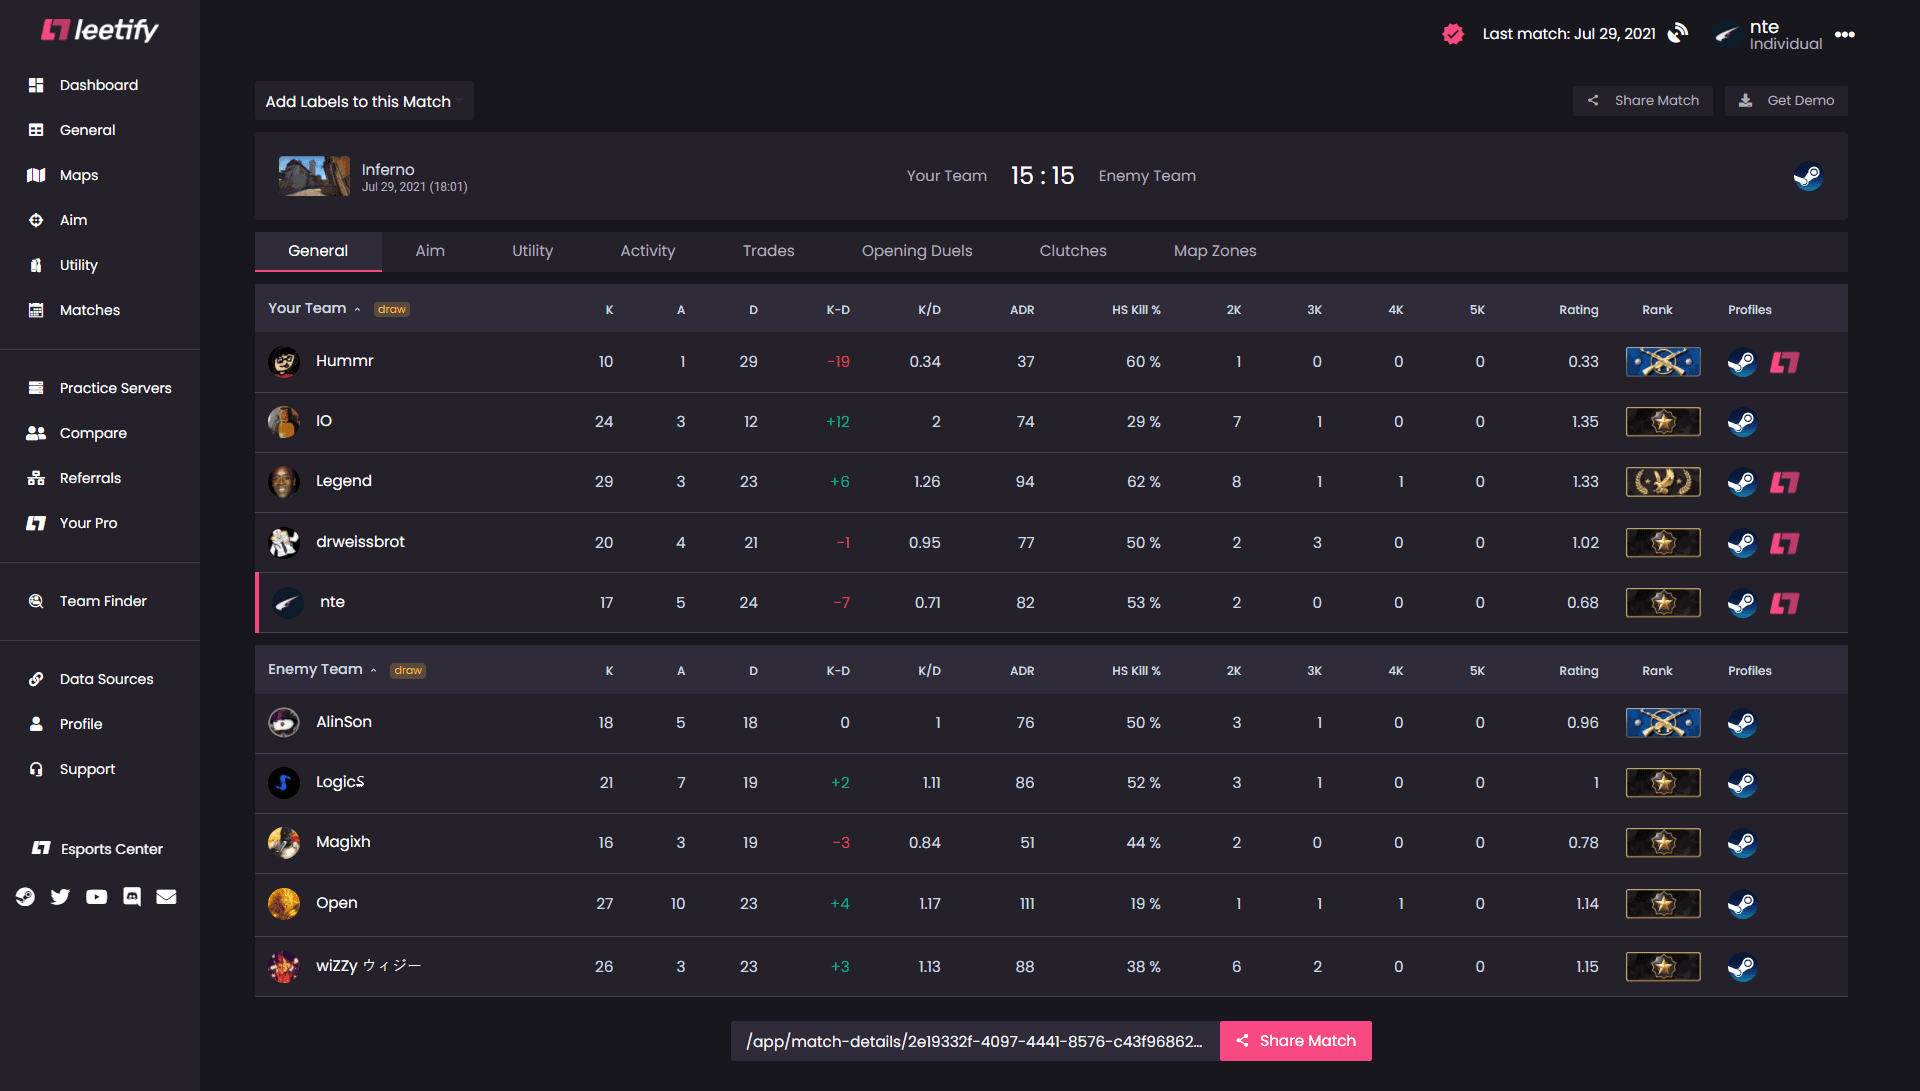Open Leetify profile of nte row
The image size is (1920, 1091).
pos(1784,603)
